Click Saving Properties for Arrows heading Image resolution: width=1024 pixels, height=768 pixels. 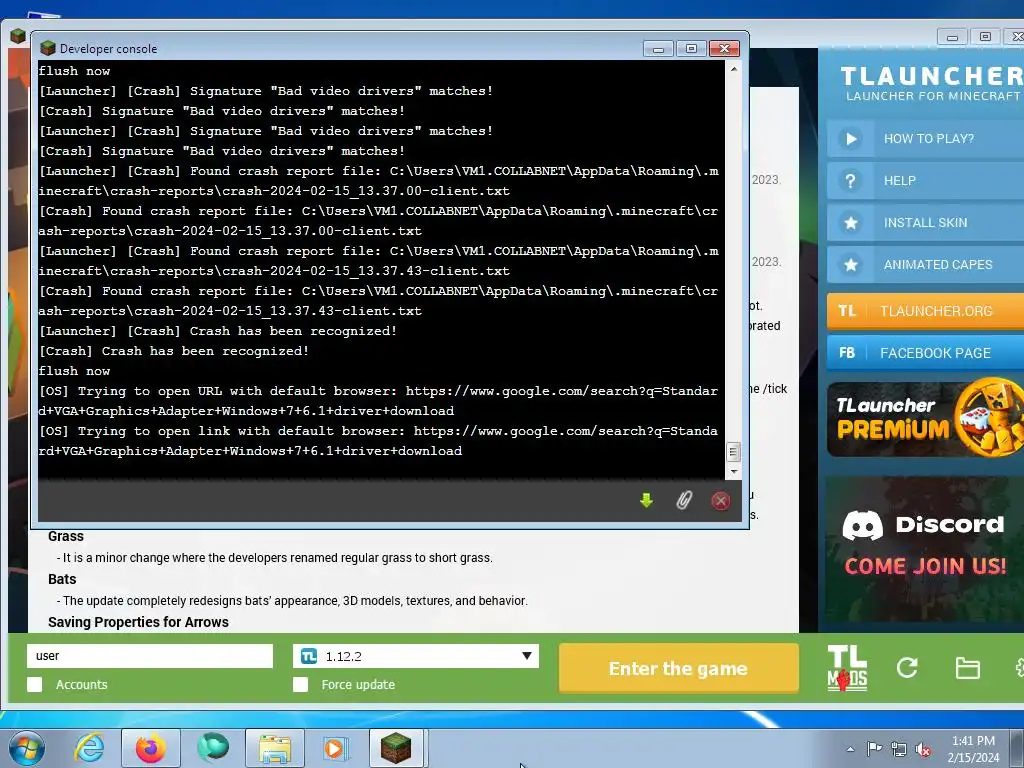[138, 622]
